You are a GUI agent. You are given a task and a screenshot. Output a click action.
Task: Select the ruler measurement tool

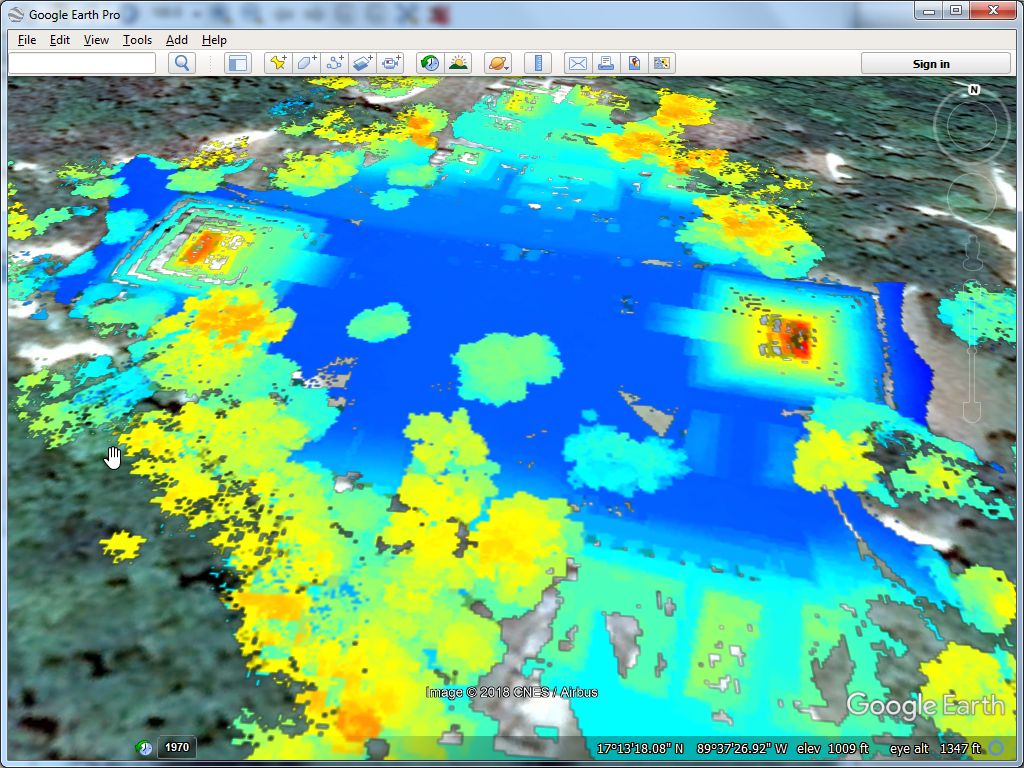coord(538,63)
